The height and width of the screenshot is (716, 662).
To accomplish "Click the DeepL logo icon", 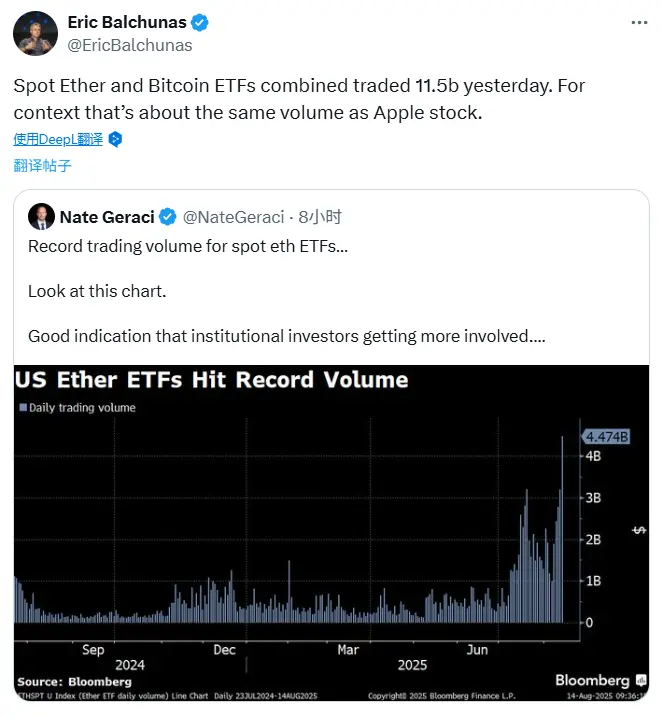I will point(116,139).
